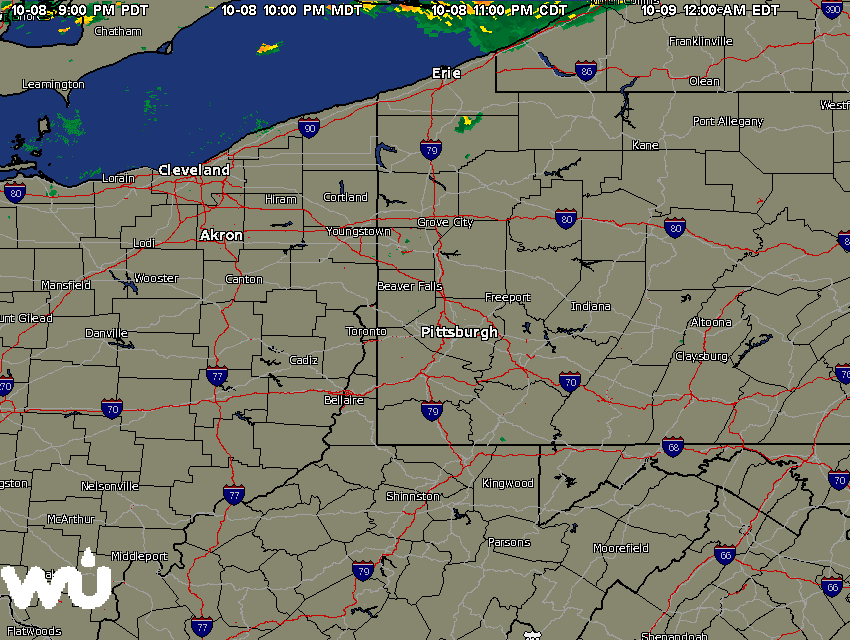Select the Pittsburgh city label

tap(459, 332)
